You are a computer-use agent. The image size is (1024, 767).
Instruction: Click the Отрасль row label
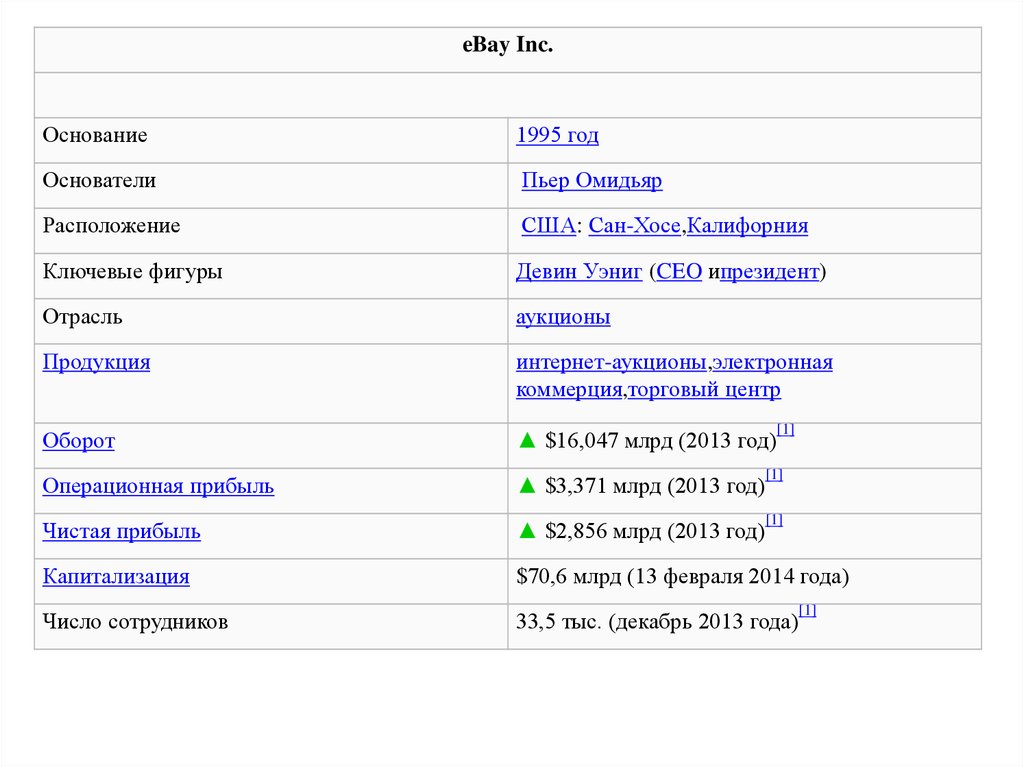click(82, 317)
